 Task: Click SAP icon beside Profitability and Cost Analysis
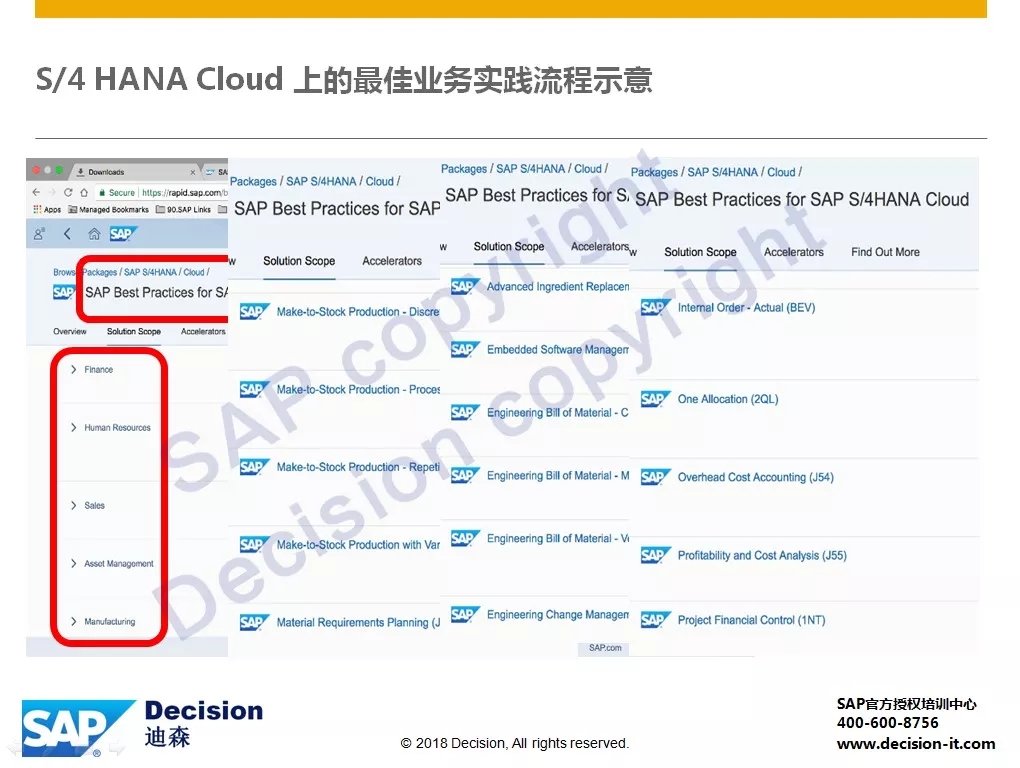click(656, 555)
